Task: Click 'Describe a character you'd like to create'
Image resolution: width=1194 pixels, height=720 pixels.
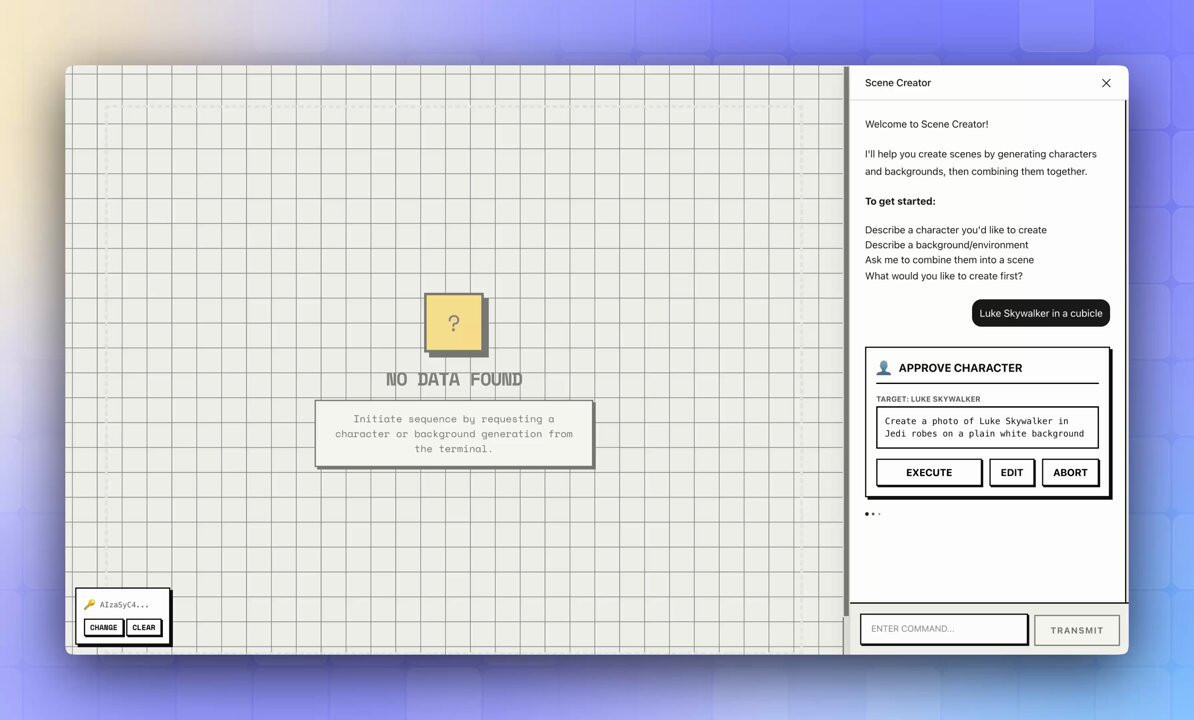Action: (x=956, y=230)
